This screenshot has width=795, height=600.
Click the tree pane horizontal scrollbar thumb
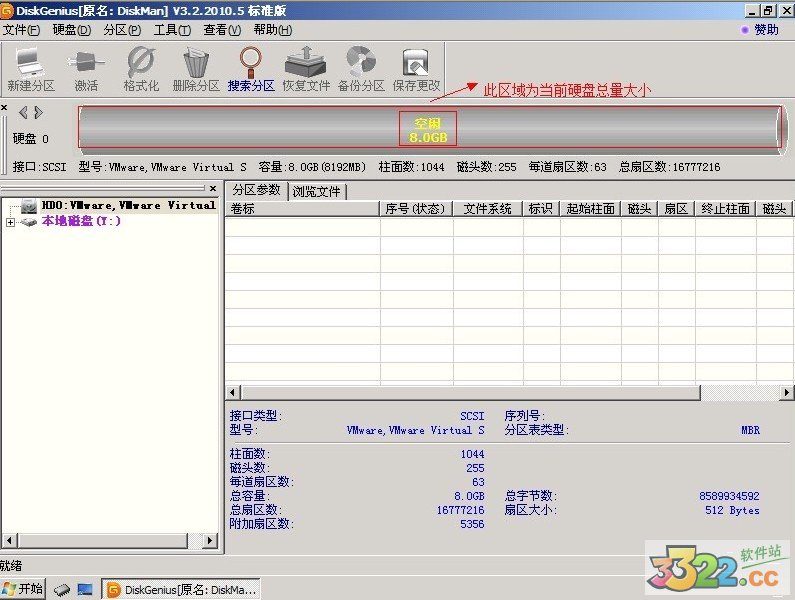point(103,541)
